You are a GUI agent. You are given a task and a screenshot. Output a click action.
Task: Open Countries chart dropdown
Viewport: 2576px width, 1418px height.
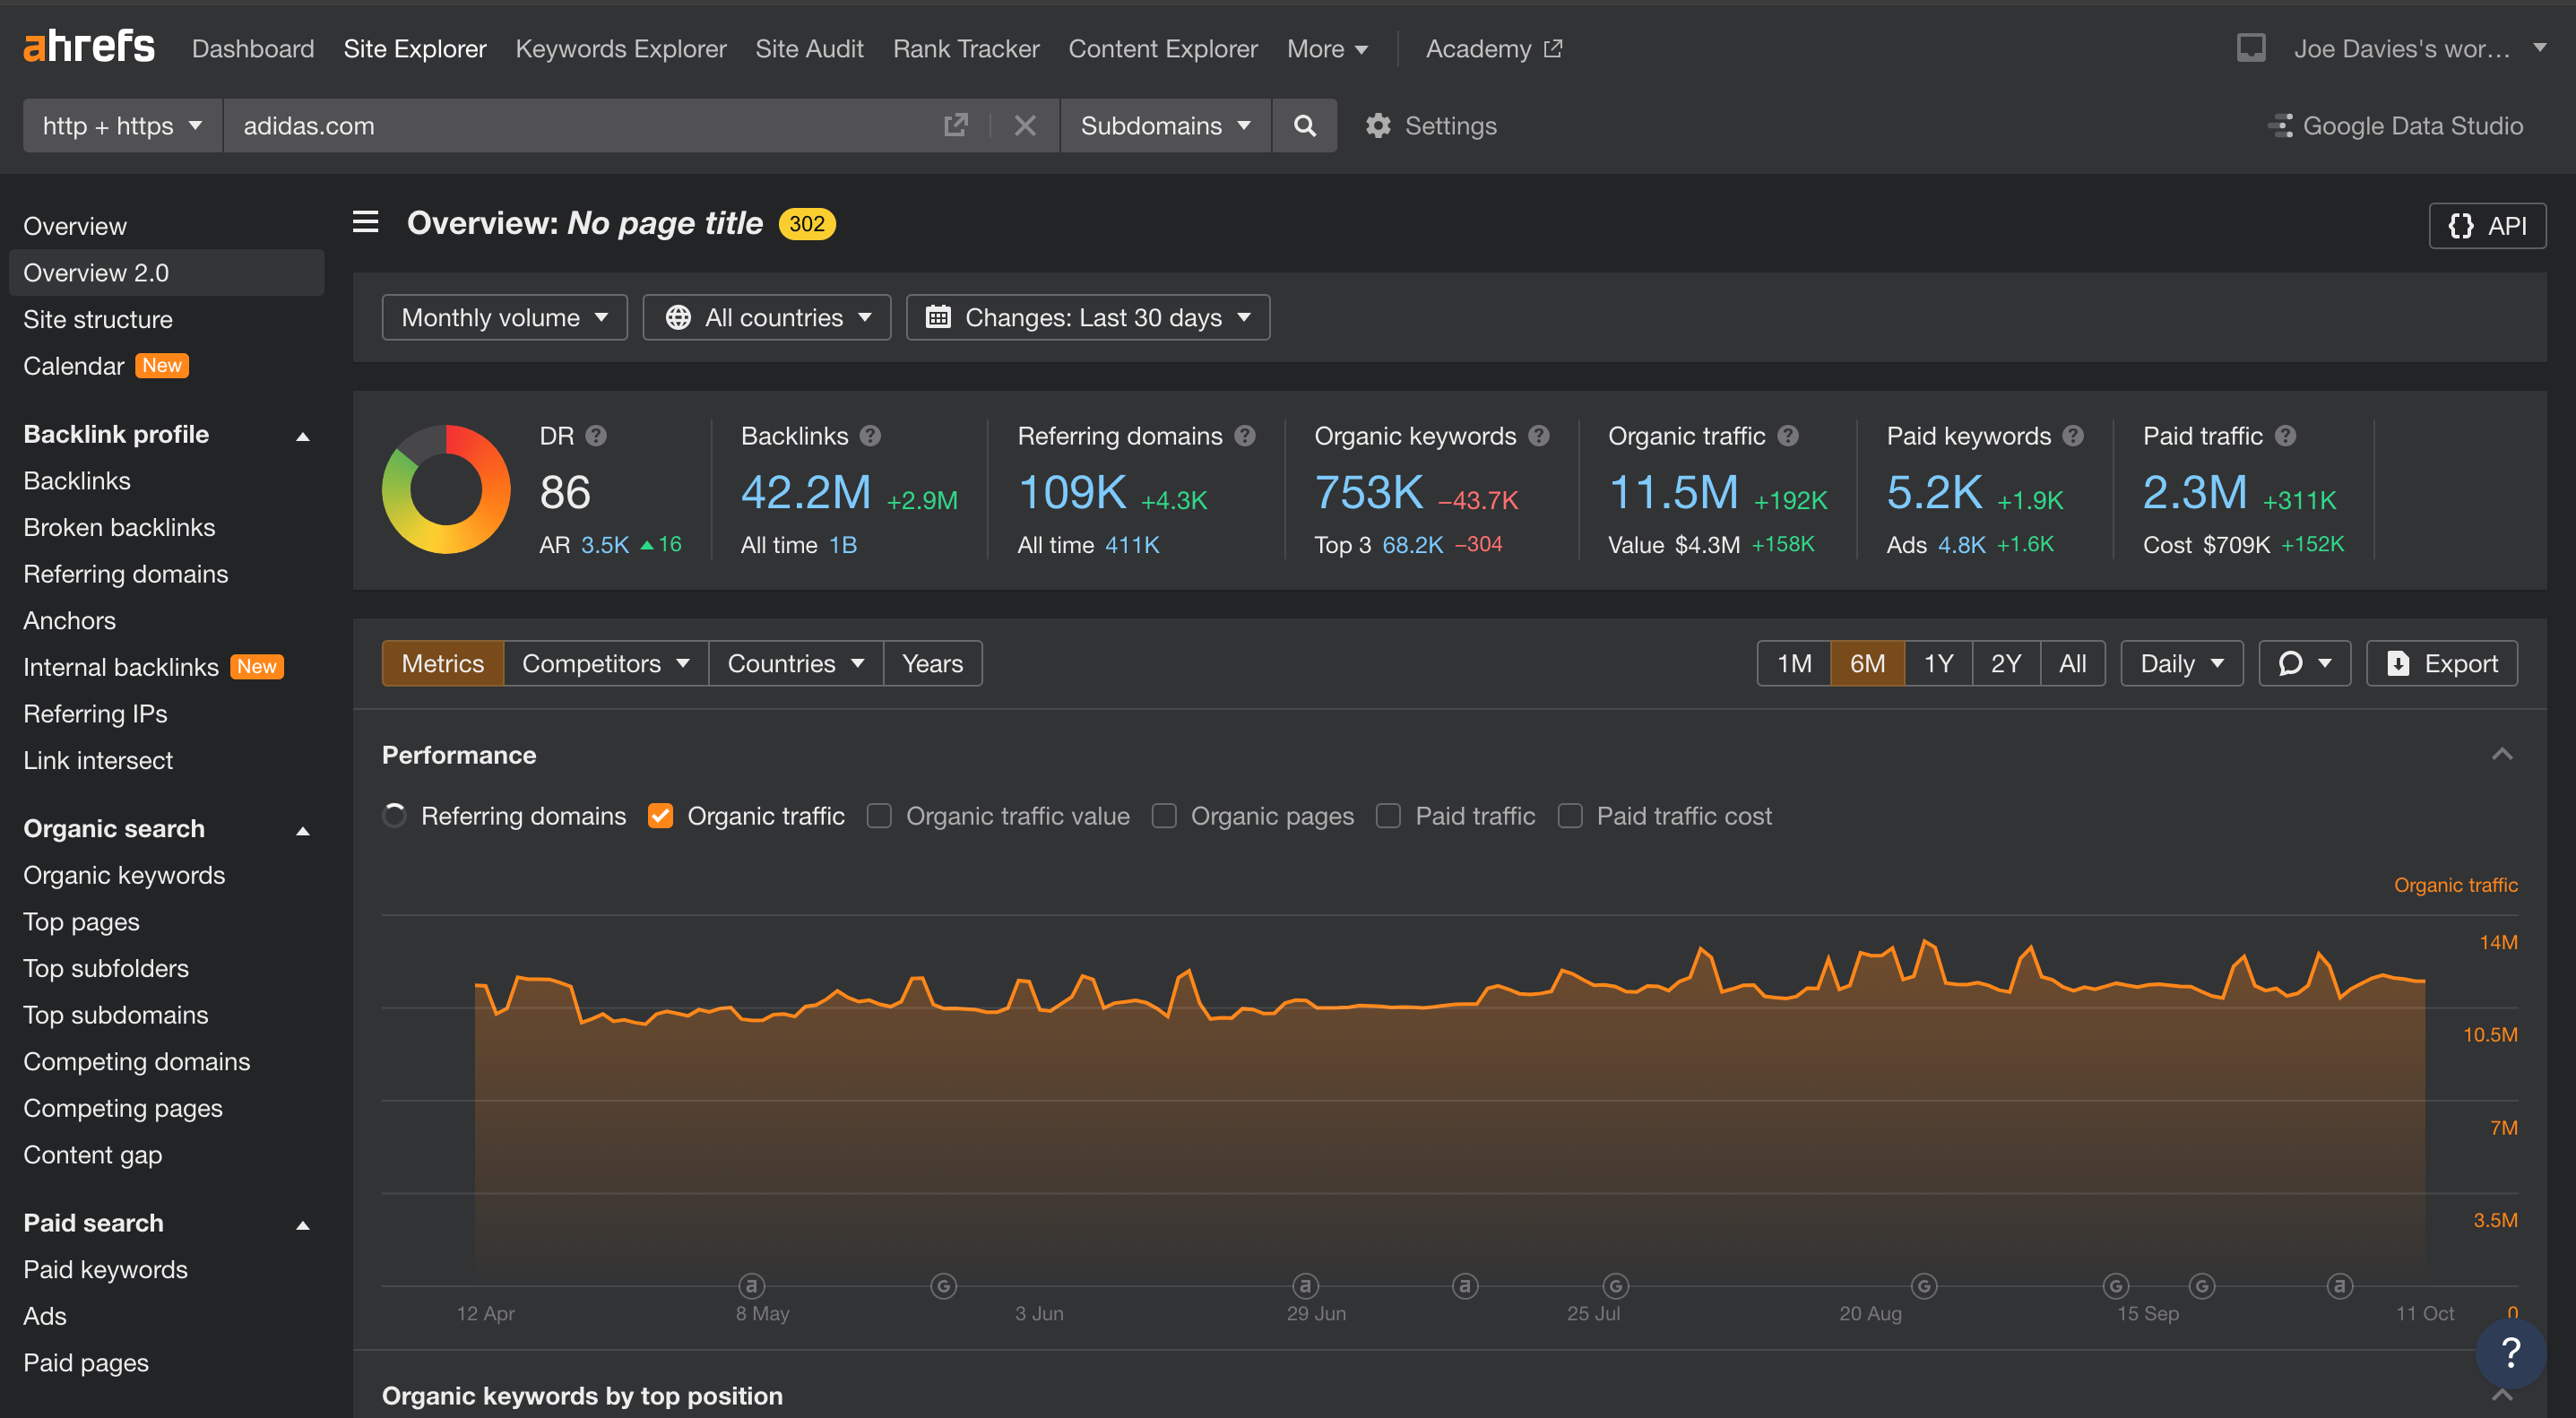796,663
